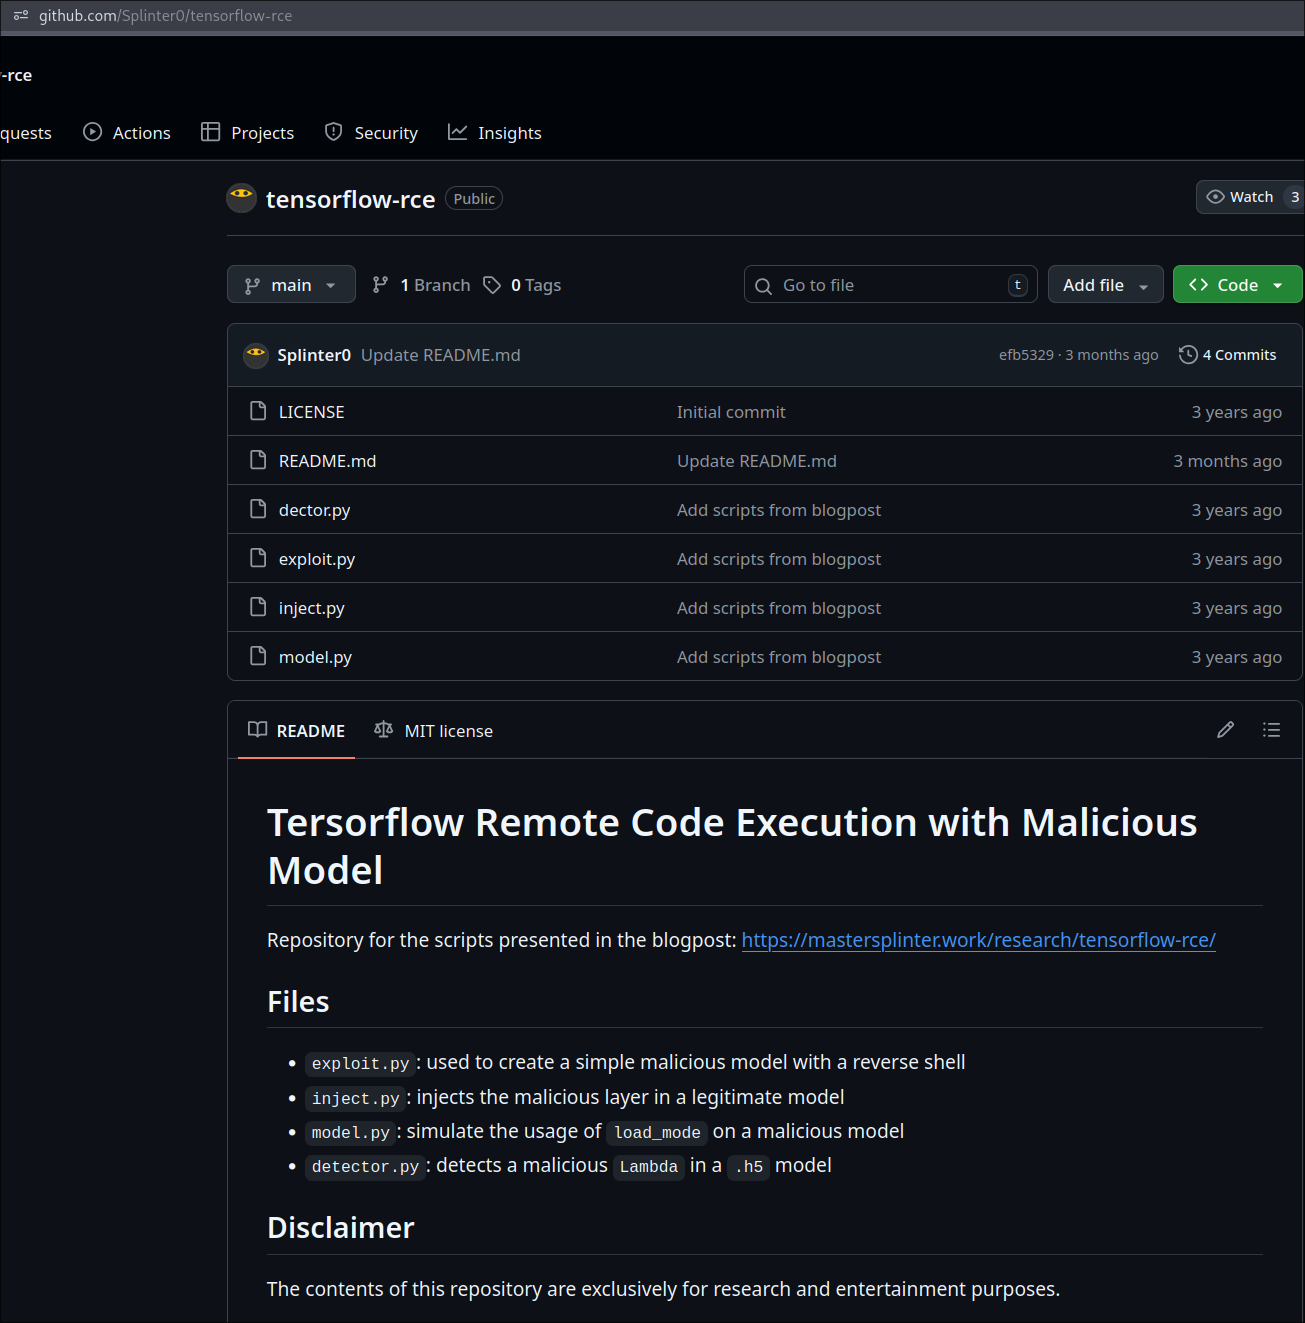Open the README.md file
The width and height of the screenshot is (1305, 1323).
327,461
